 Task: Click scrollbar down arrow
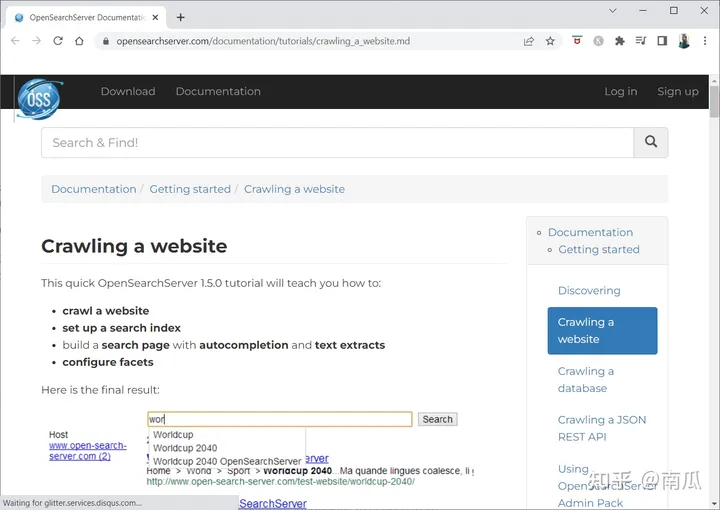[x=714, y=504]
